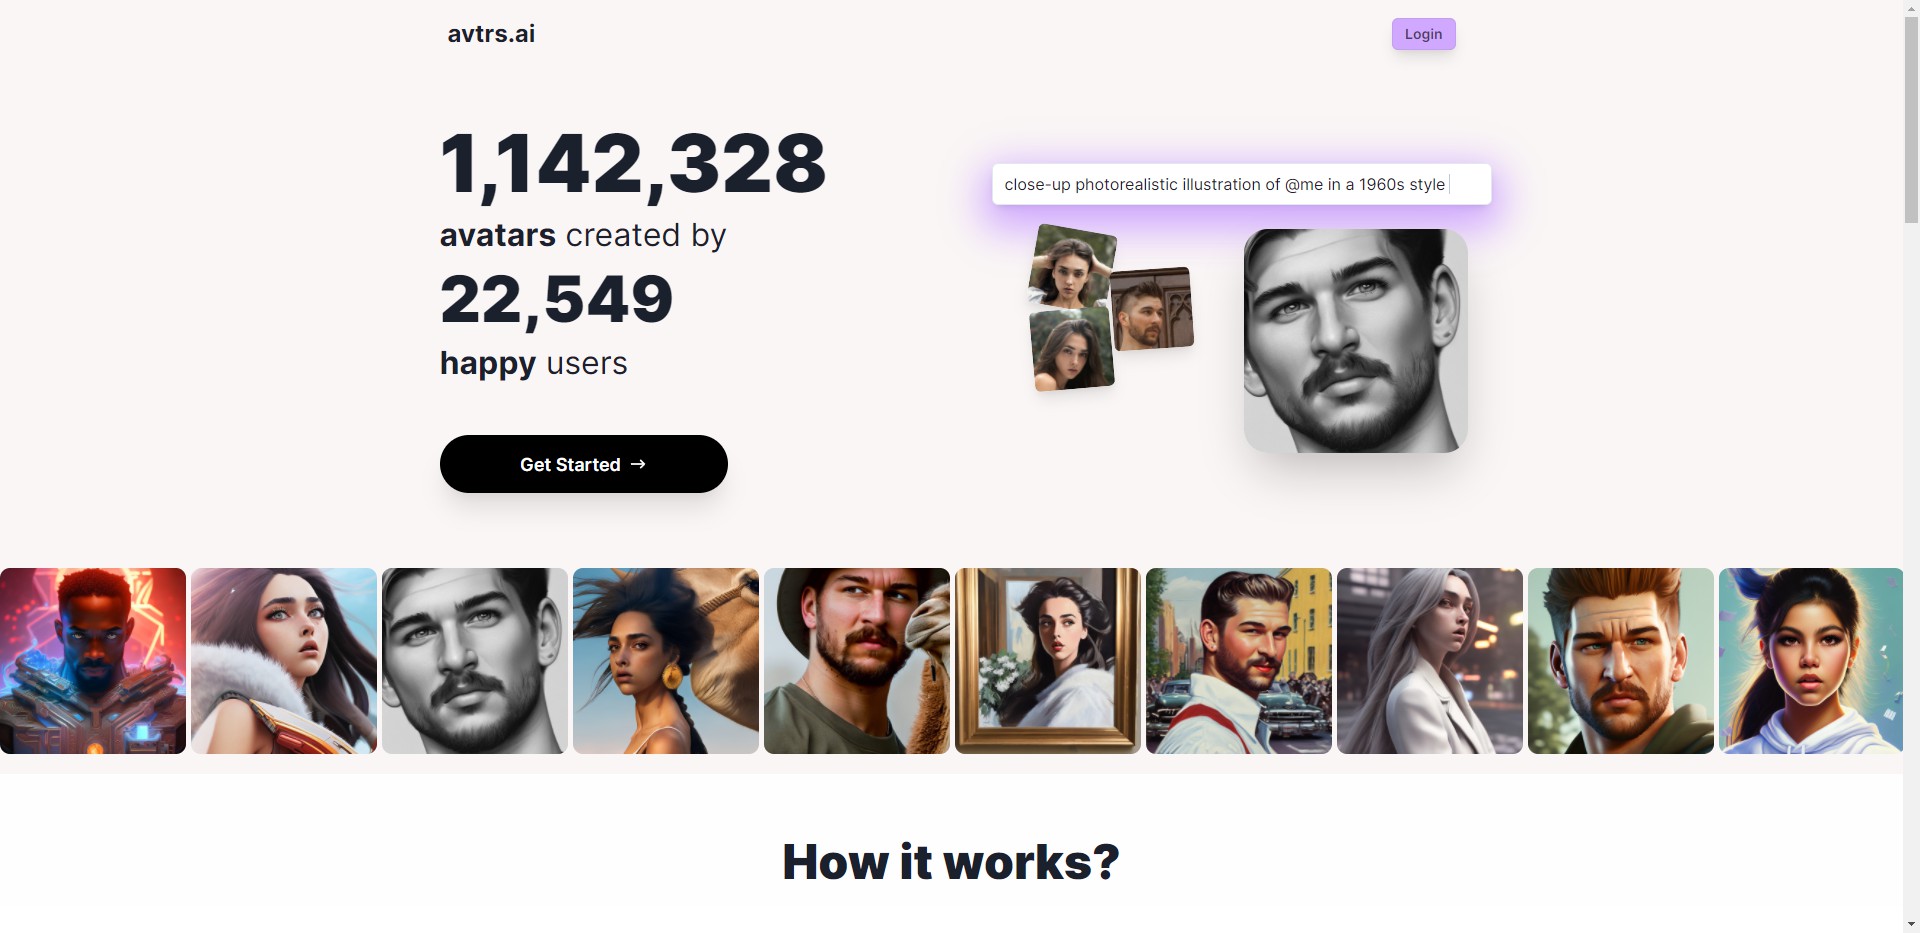Image resolution: width=1920 pixels, height=933 pixels.
Task: Click the gold-framed painting of woman thumbnail
Action: click(1048, 661)
